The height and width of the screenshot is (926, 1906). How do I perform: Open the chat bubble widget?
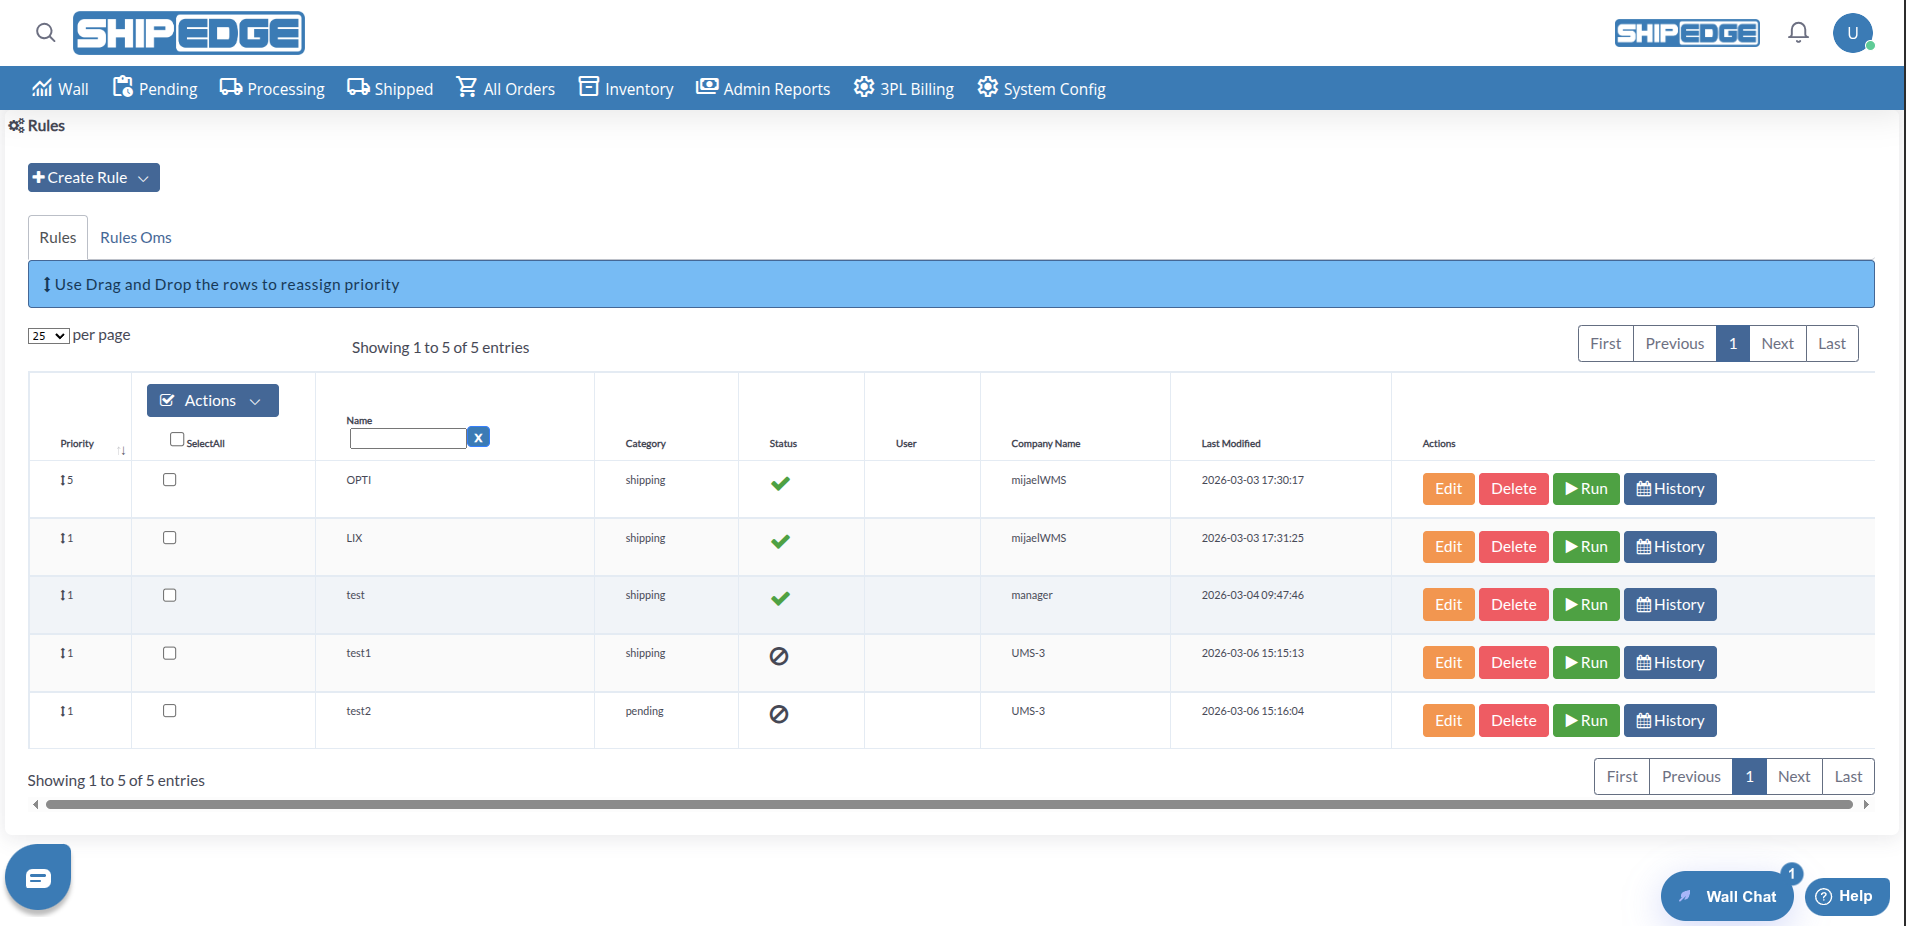[38, 878]
